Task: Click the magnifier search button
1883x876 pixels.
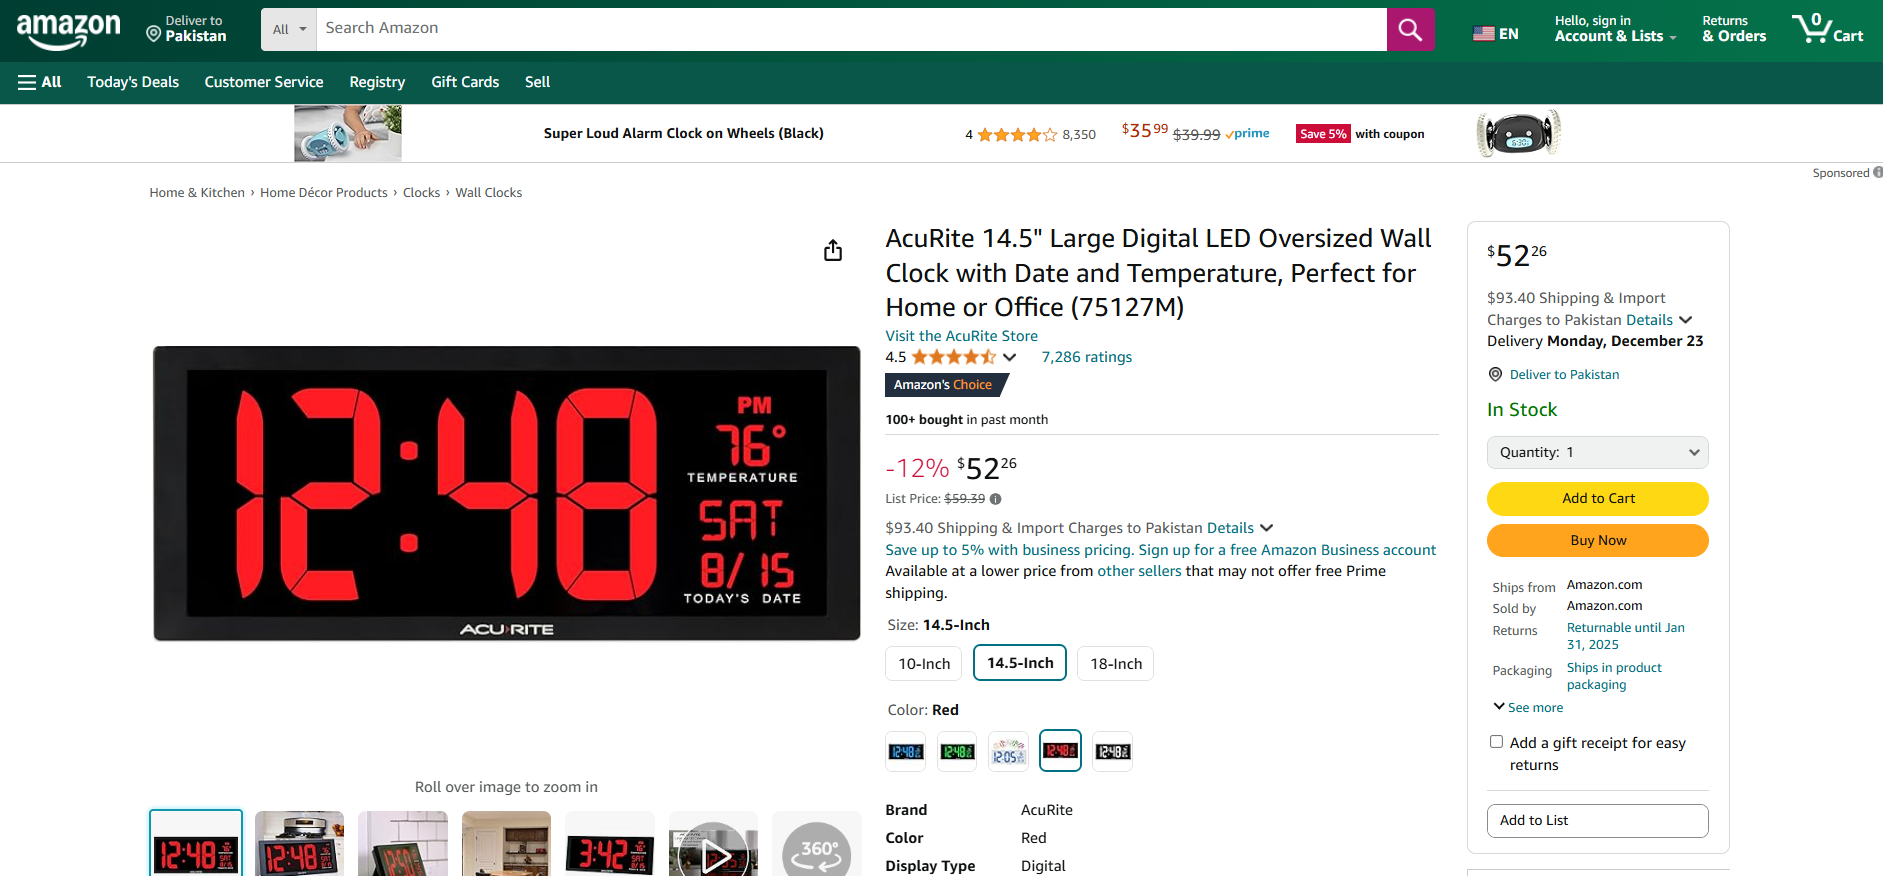Action: [1410, 29]
